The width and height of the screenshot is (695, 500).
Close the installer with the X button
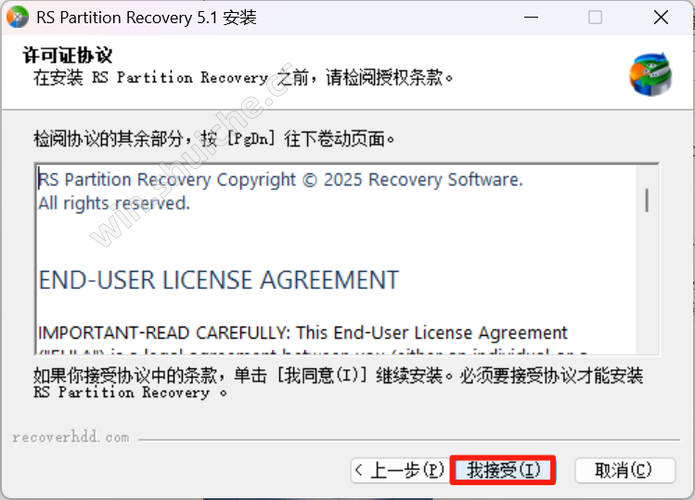(x=661, y=17)
